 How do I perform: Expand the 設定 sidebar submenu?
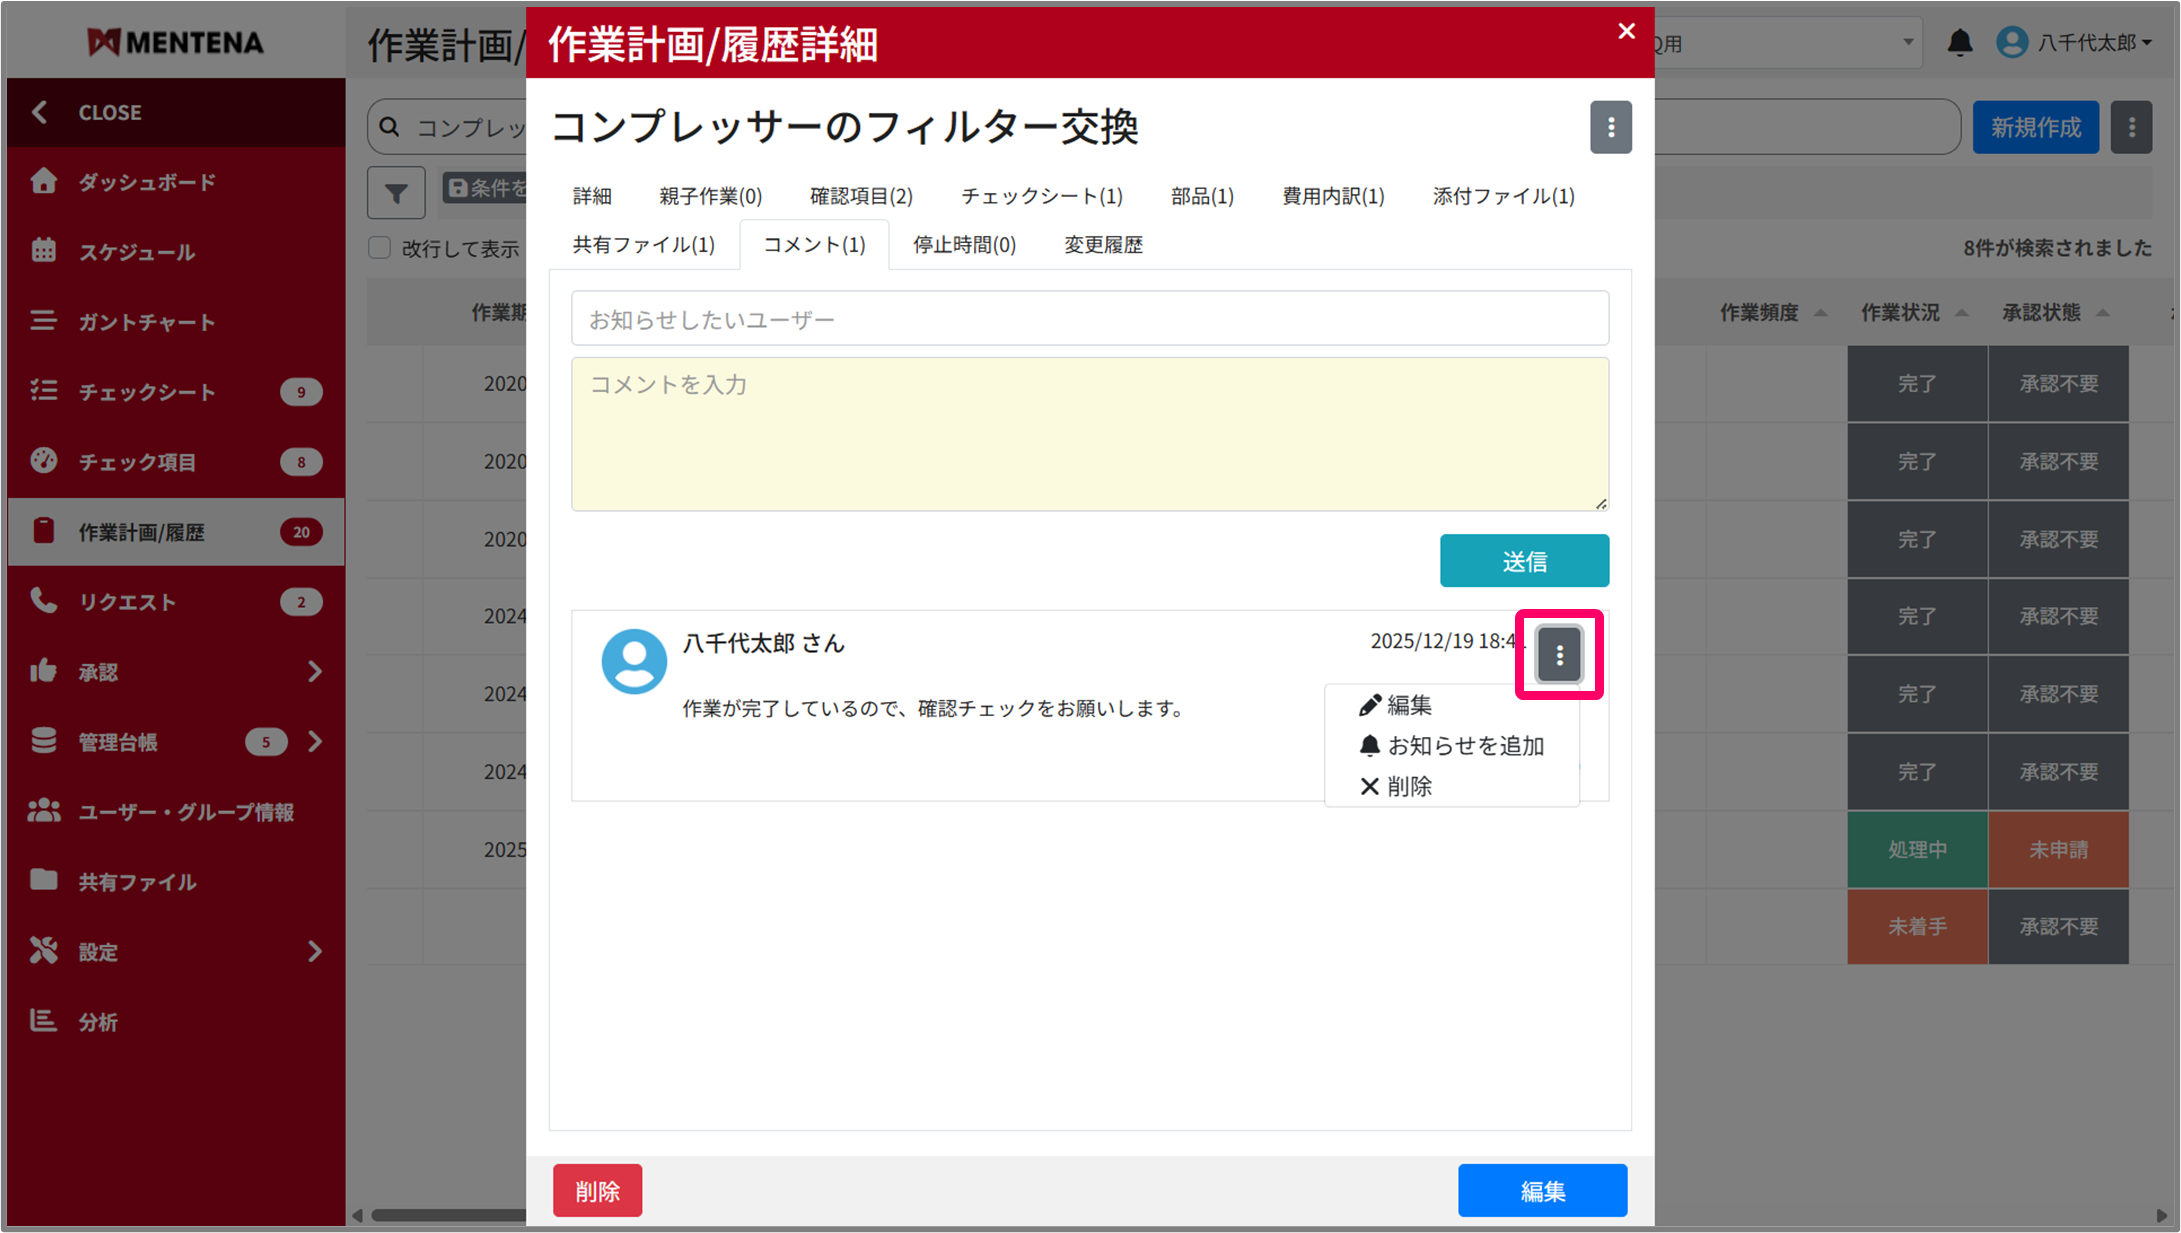click(x=314, y=951)
